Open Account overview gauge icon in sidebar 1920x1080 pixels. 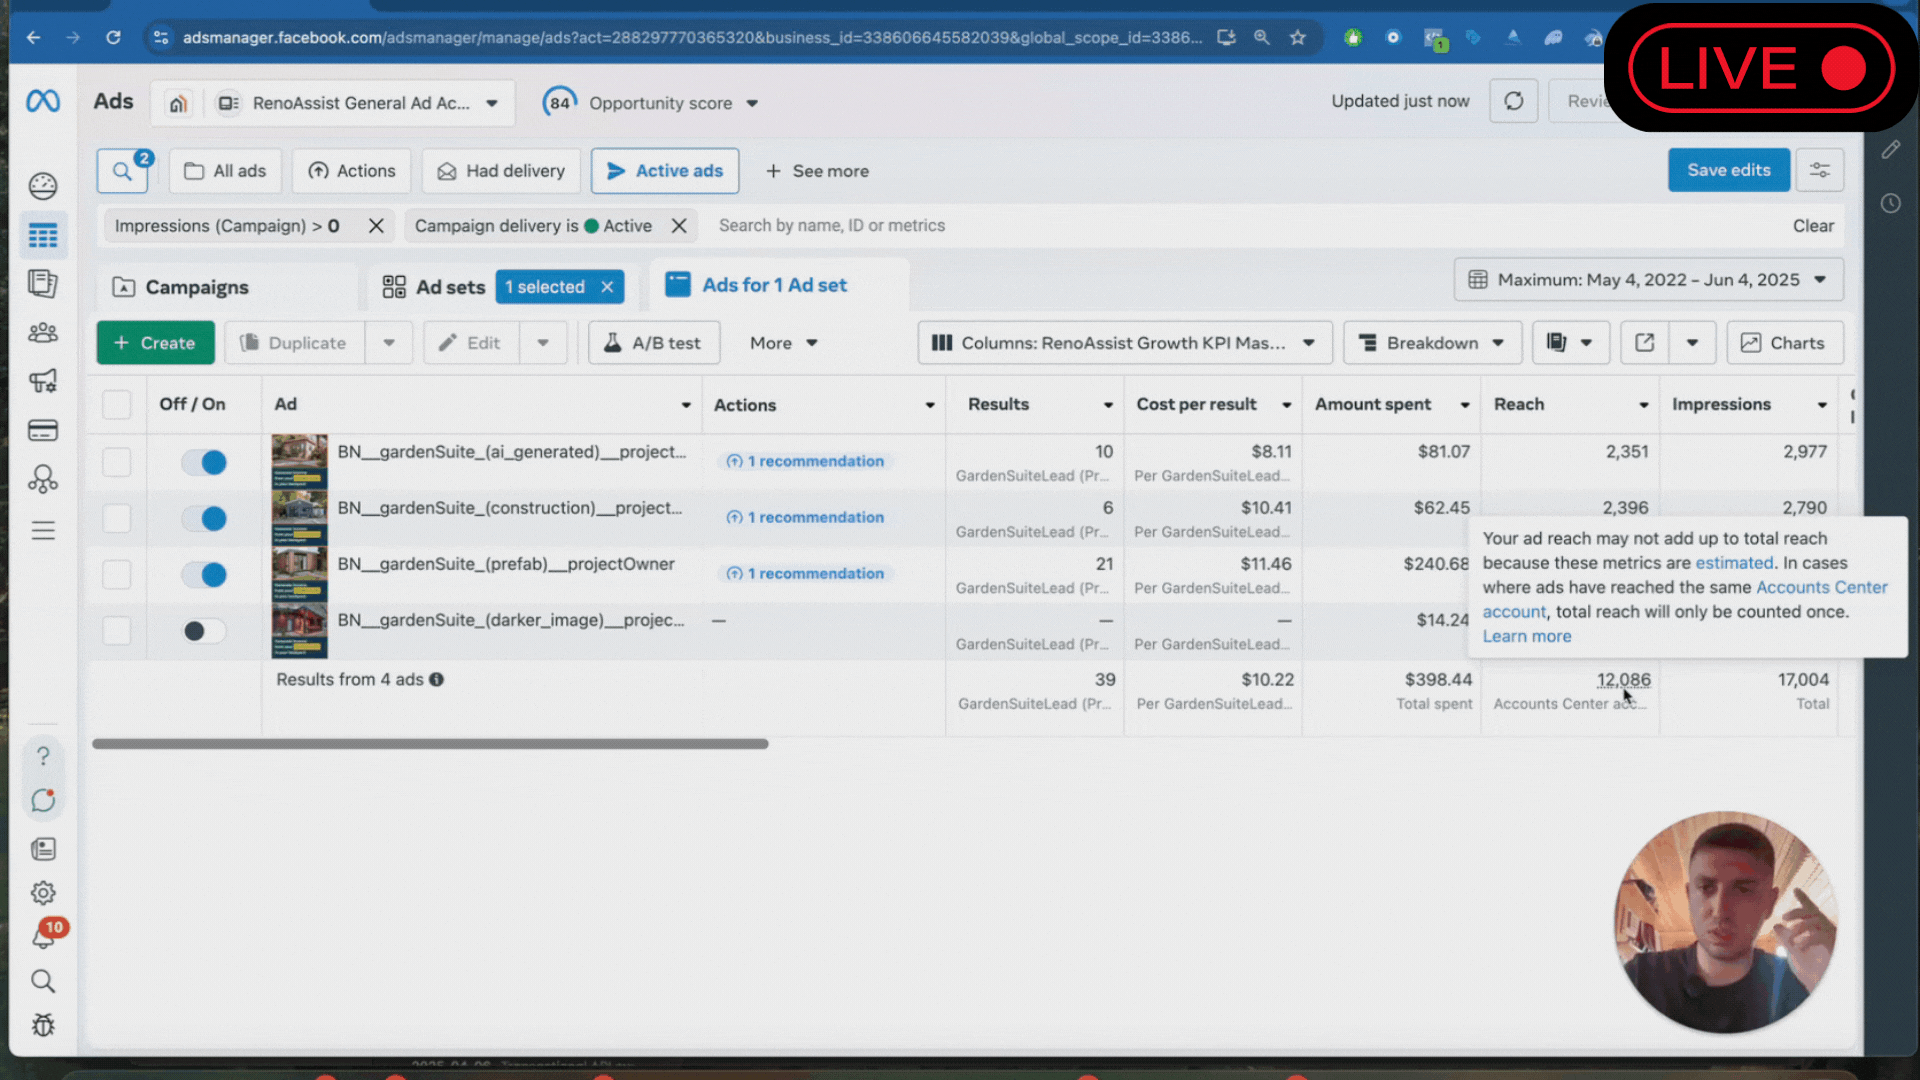click(43, 186)
